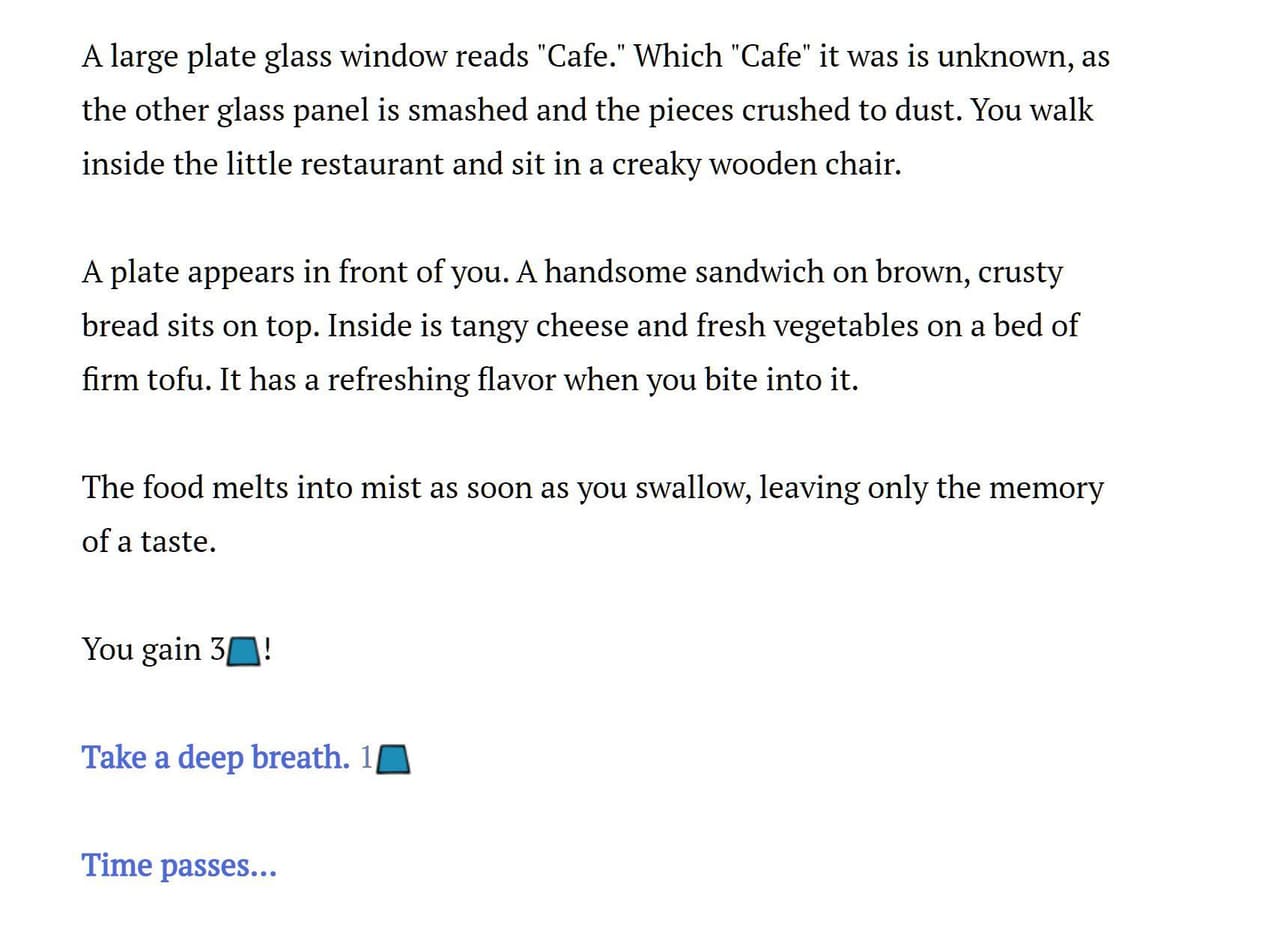Click the phrase "The food melts into mist"
This screenshot has width=1280, height=937.
pos(252,488)
